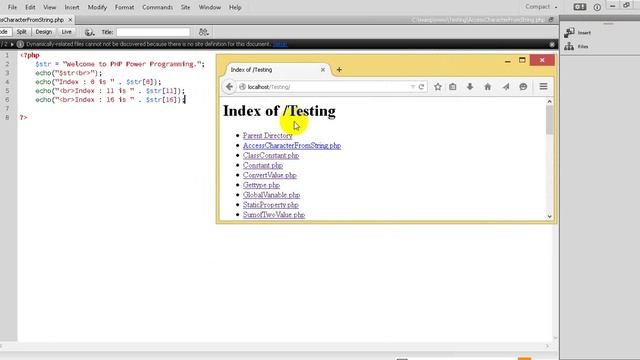The width and height of the screenshot is (640, 360).
Task: Open the File menu
Action: [x=12, y=7]
